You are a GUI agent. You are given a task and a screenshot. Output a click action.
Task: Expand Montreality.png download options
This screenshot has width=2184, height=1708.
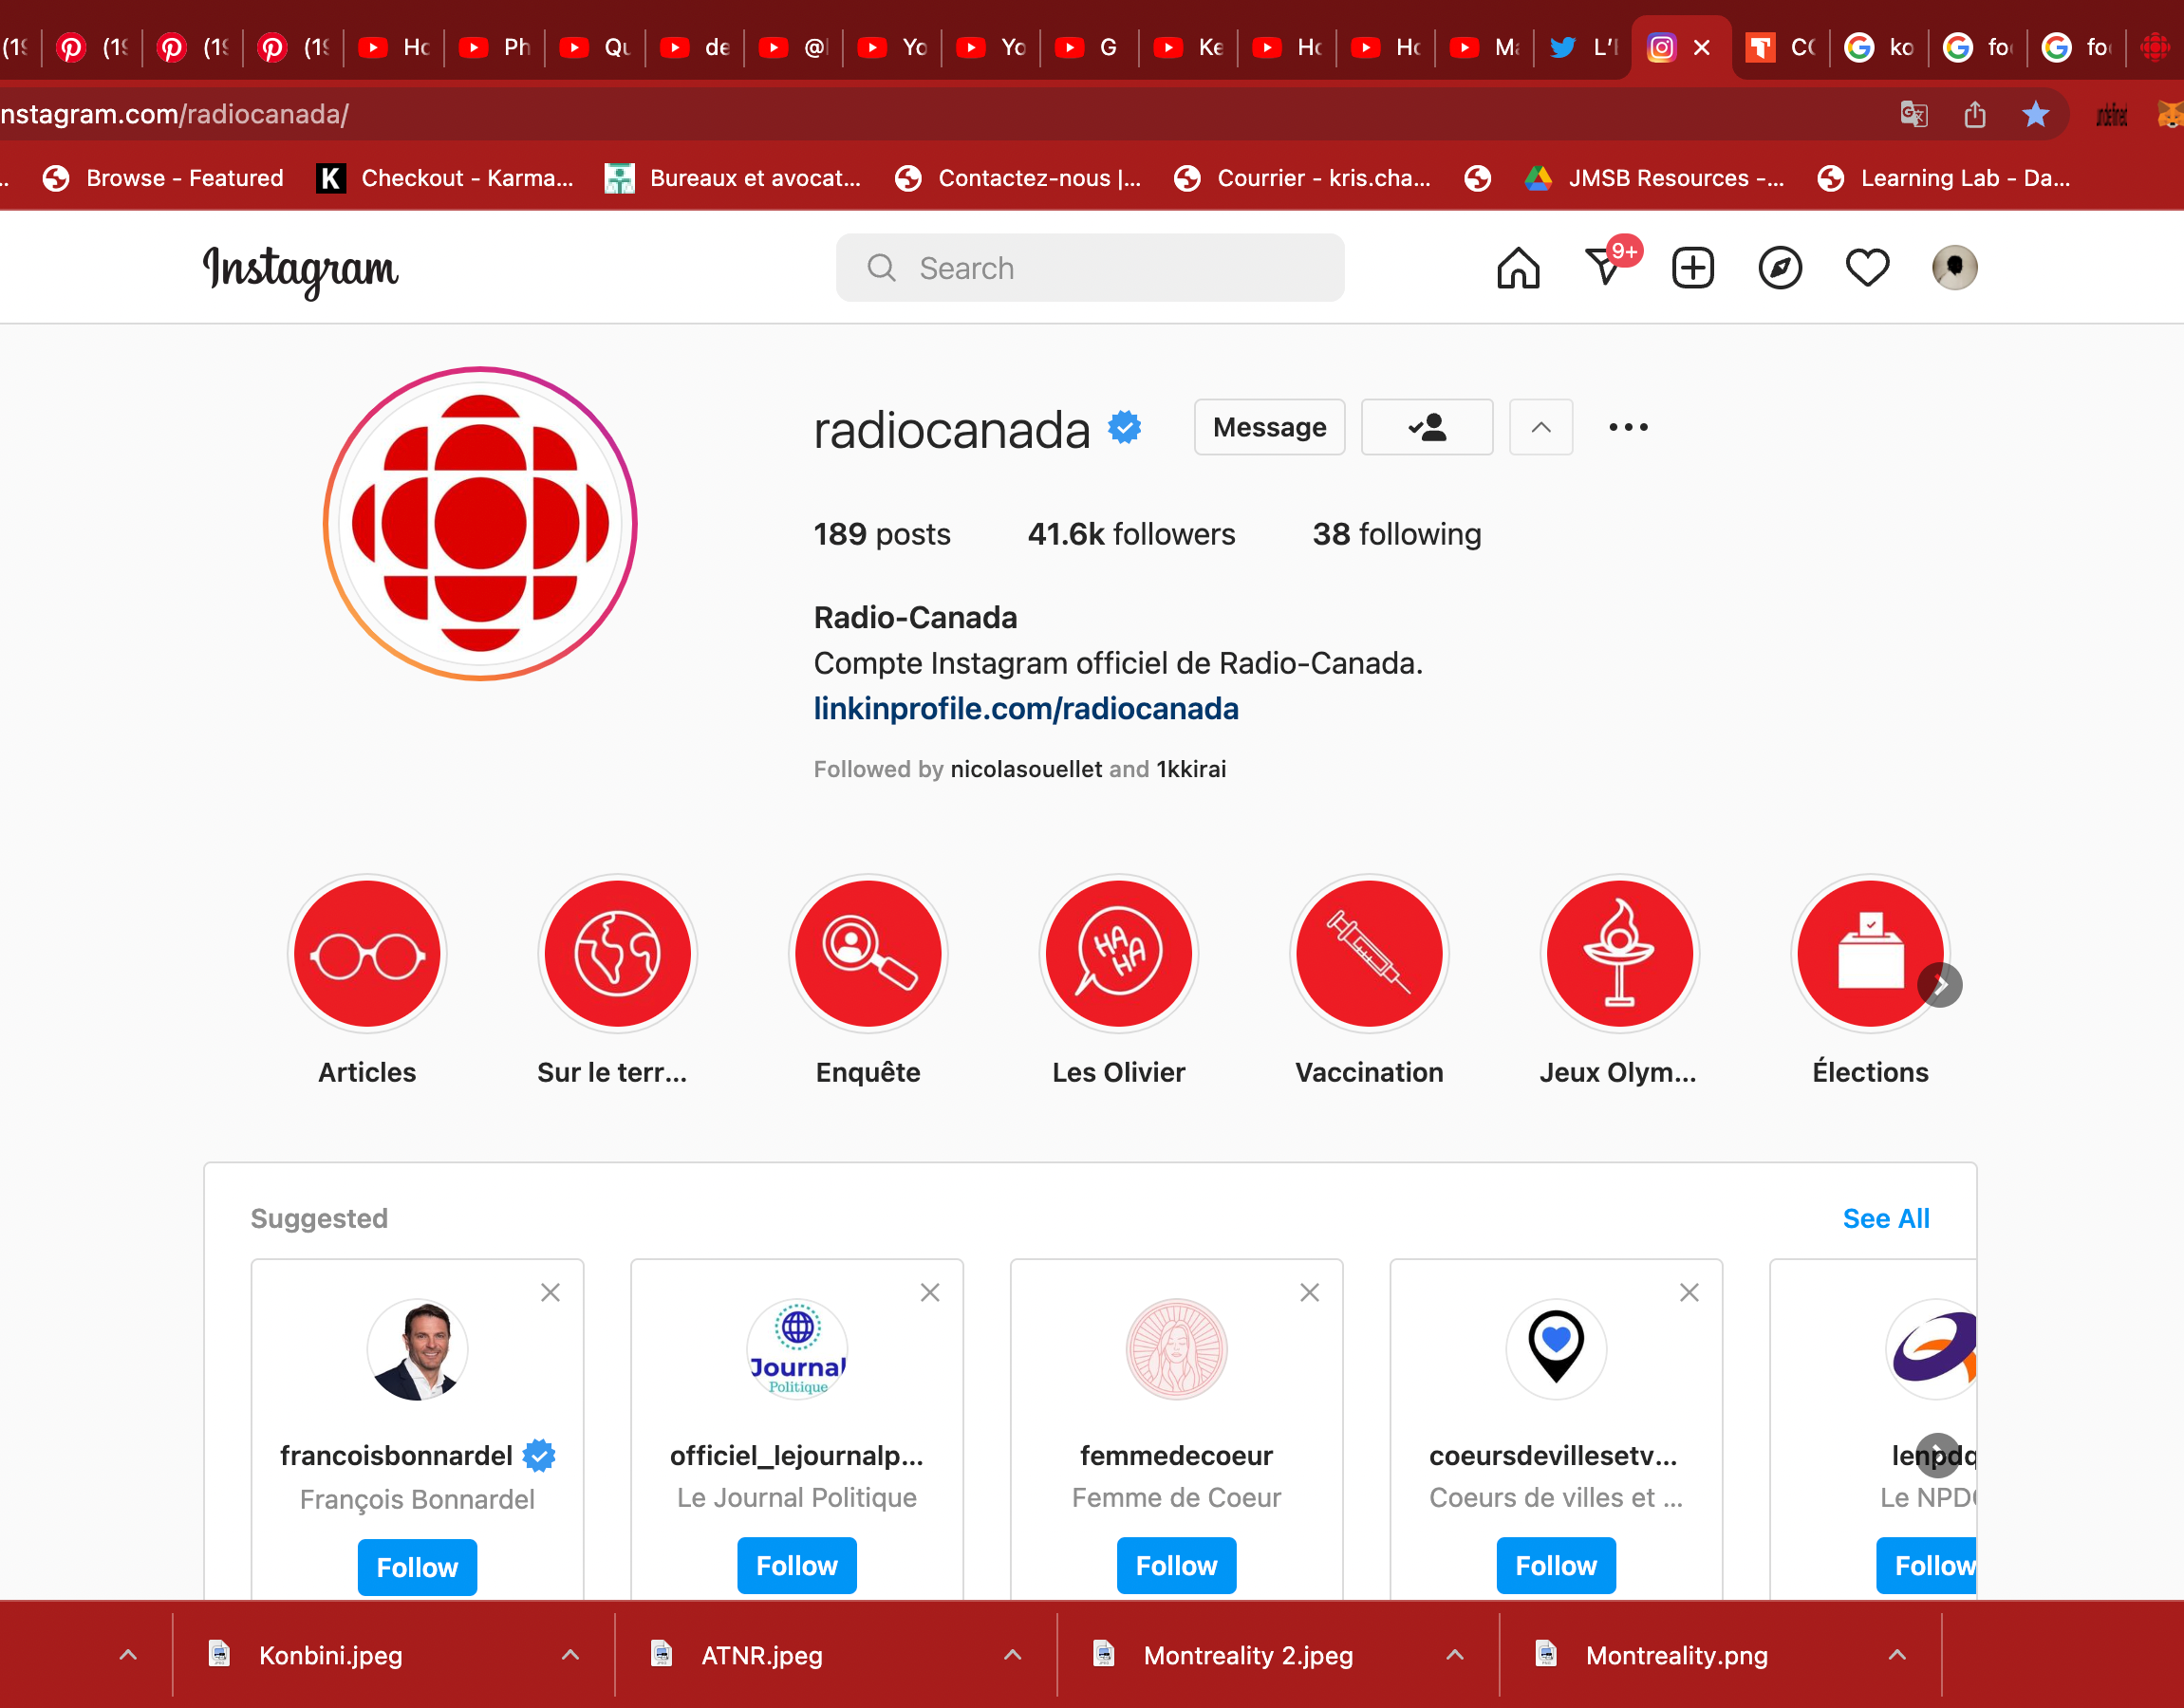(1897, 1655)
